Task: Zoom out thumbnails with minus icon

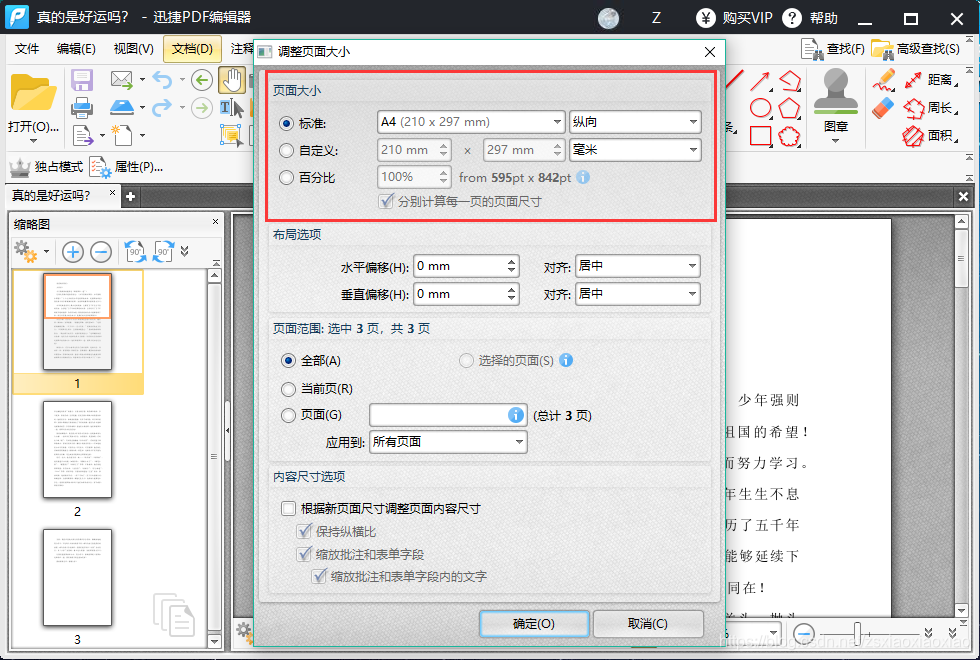Action: [101, 252]
